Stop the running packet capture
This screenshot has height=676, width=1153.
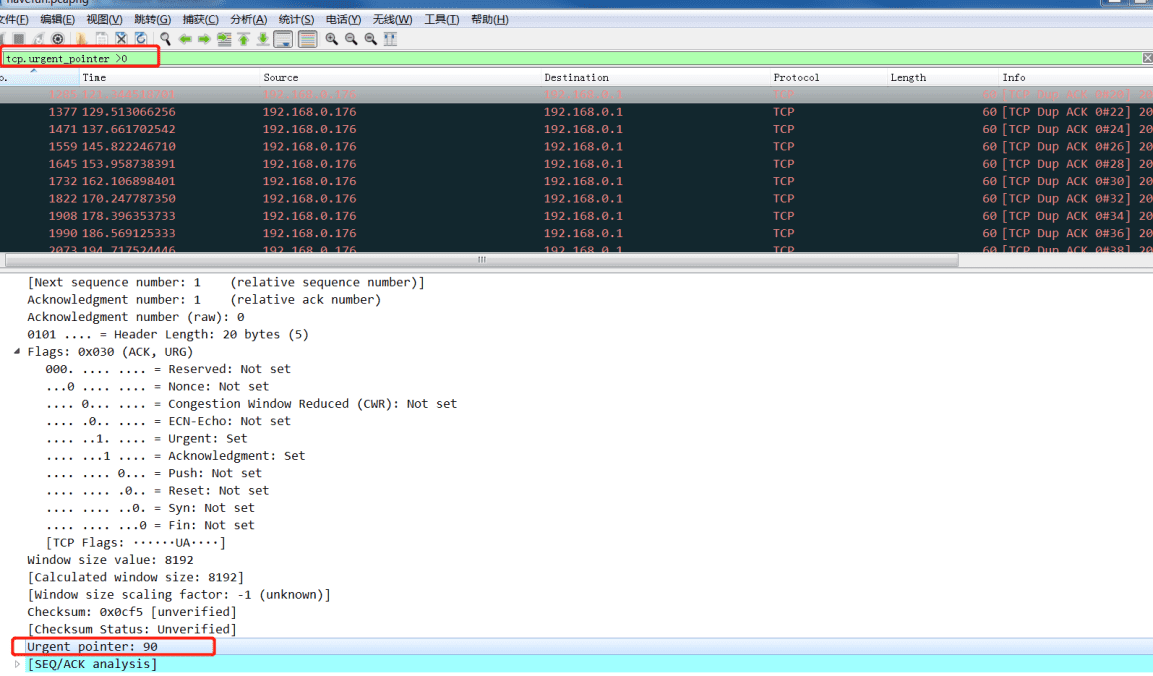click(x=18, y=39)
